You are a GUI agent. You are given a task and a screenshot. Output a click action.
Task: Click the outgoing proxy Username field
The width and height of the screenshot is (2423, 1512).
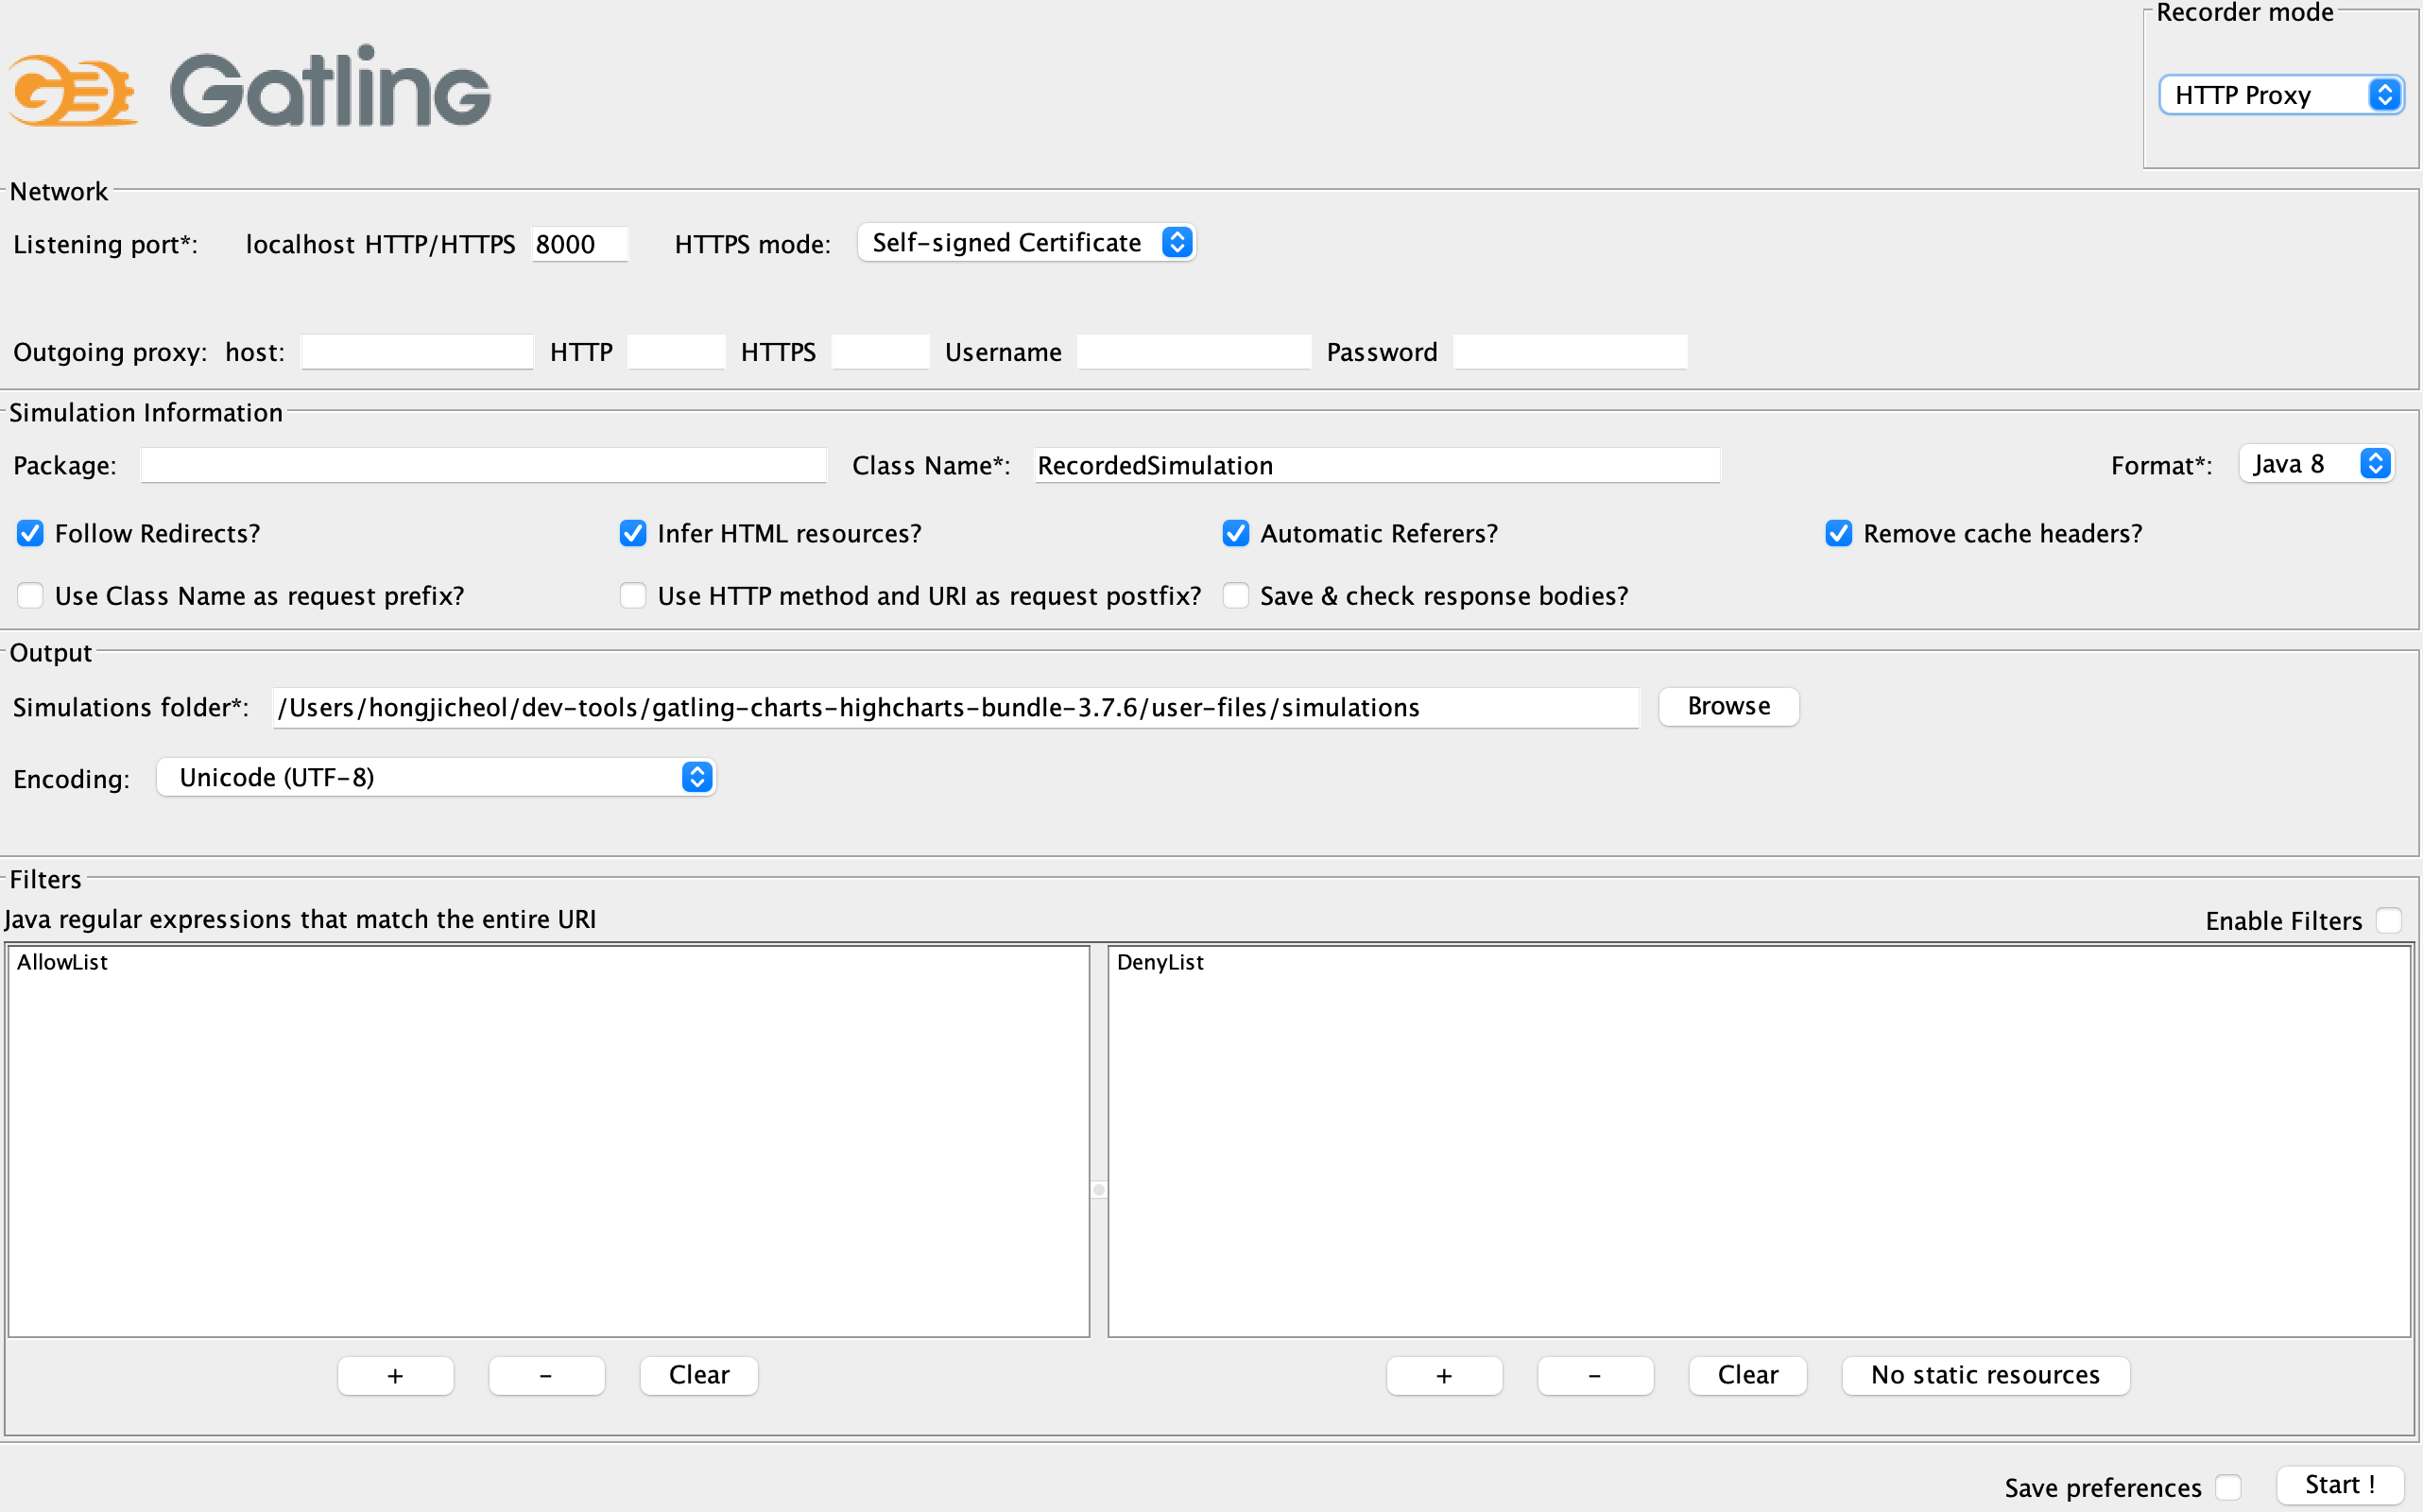pyautogui.click(x=1194, y=352)
